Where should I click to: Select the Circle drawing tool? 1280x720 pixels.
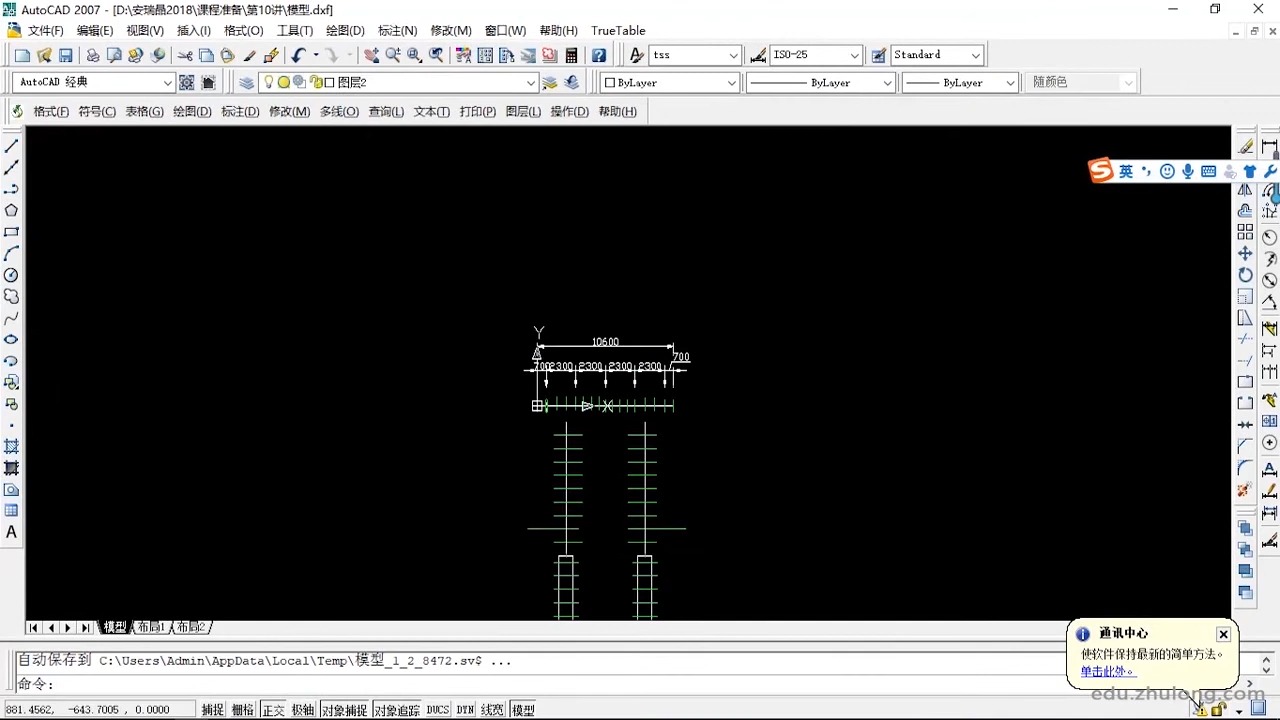12,275
